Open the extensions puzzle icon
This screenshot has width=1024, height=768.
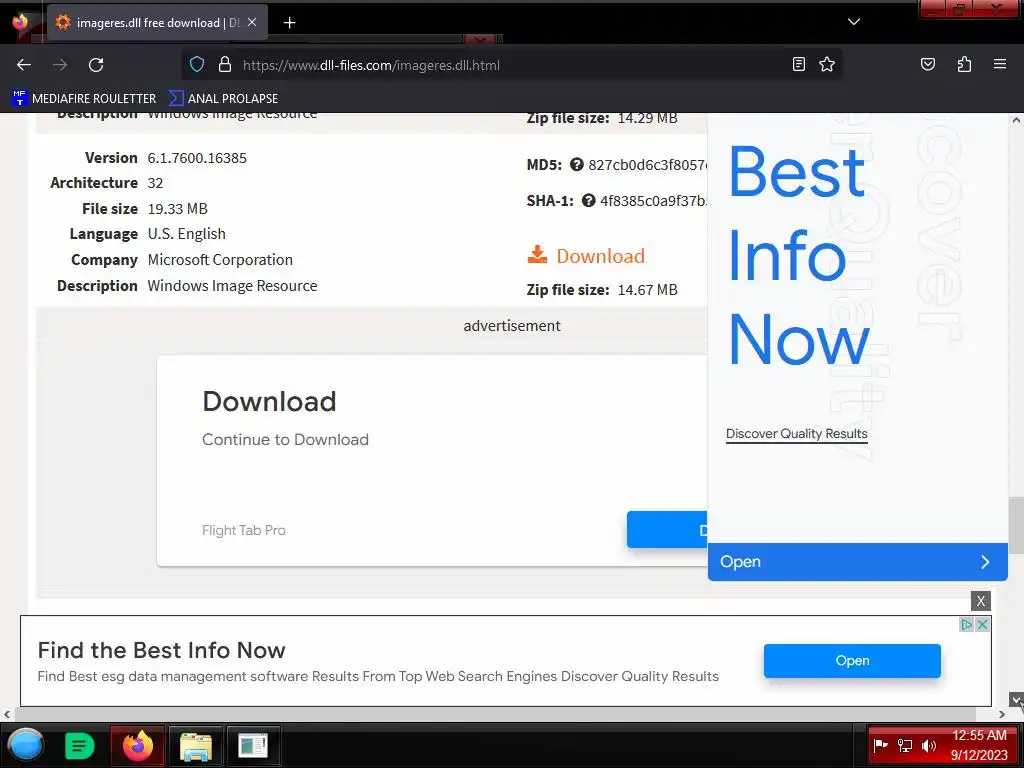[964, 64]
